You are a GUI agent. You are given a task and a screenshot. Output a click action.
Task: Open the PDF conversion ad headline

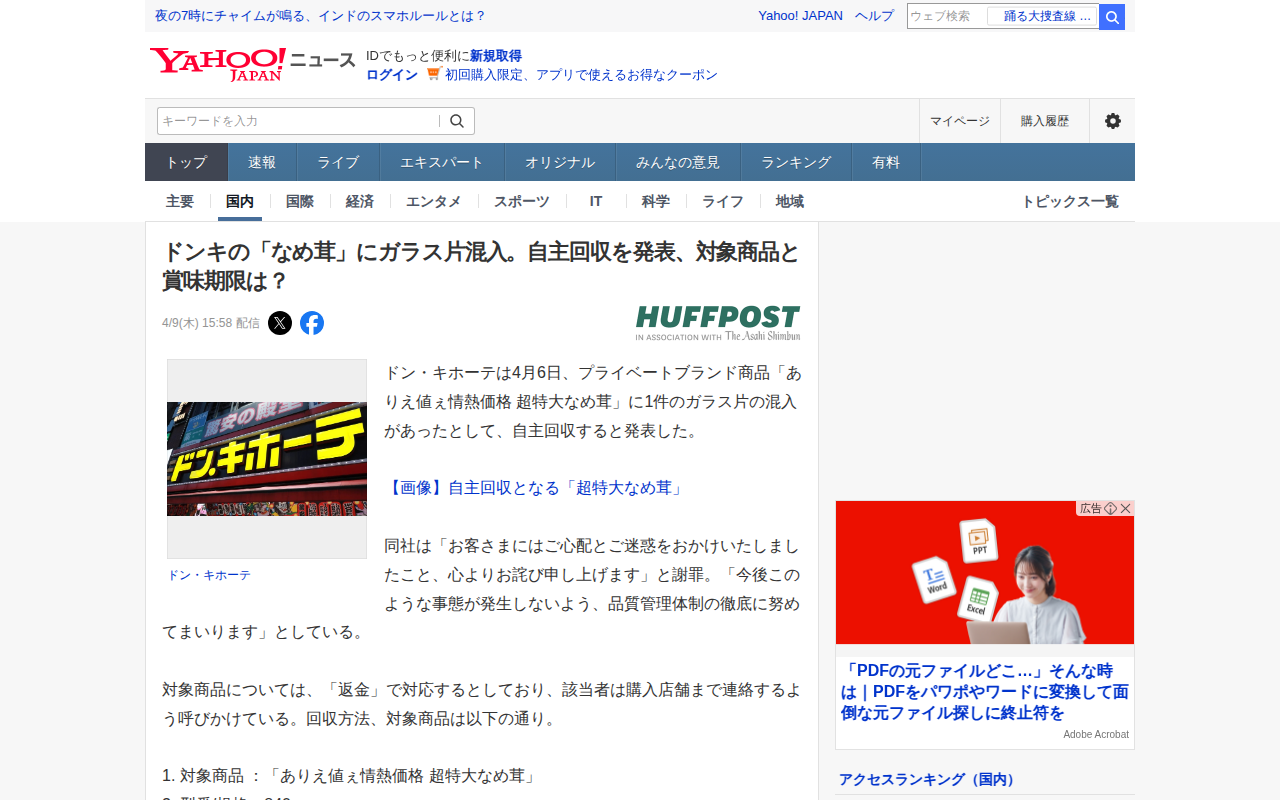984,692
